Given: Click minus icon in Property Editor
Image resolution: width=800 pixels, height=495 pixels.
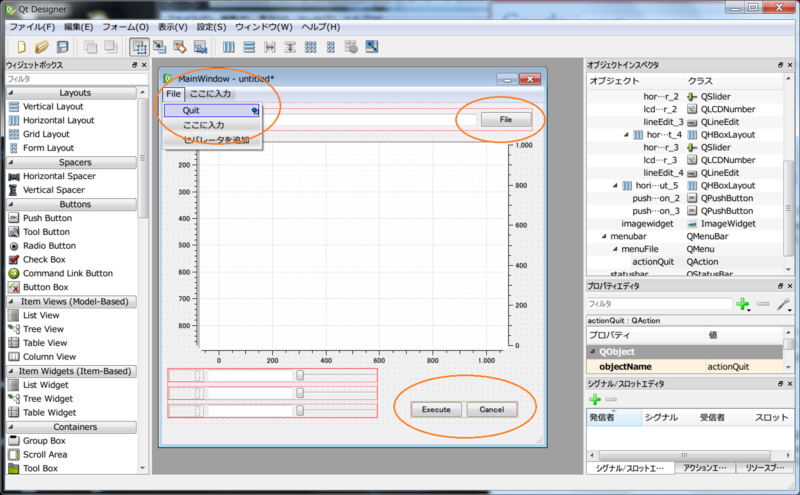Looking at the screenshot, I should tap(763, 304).
